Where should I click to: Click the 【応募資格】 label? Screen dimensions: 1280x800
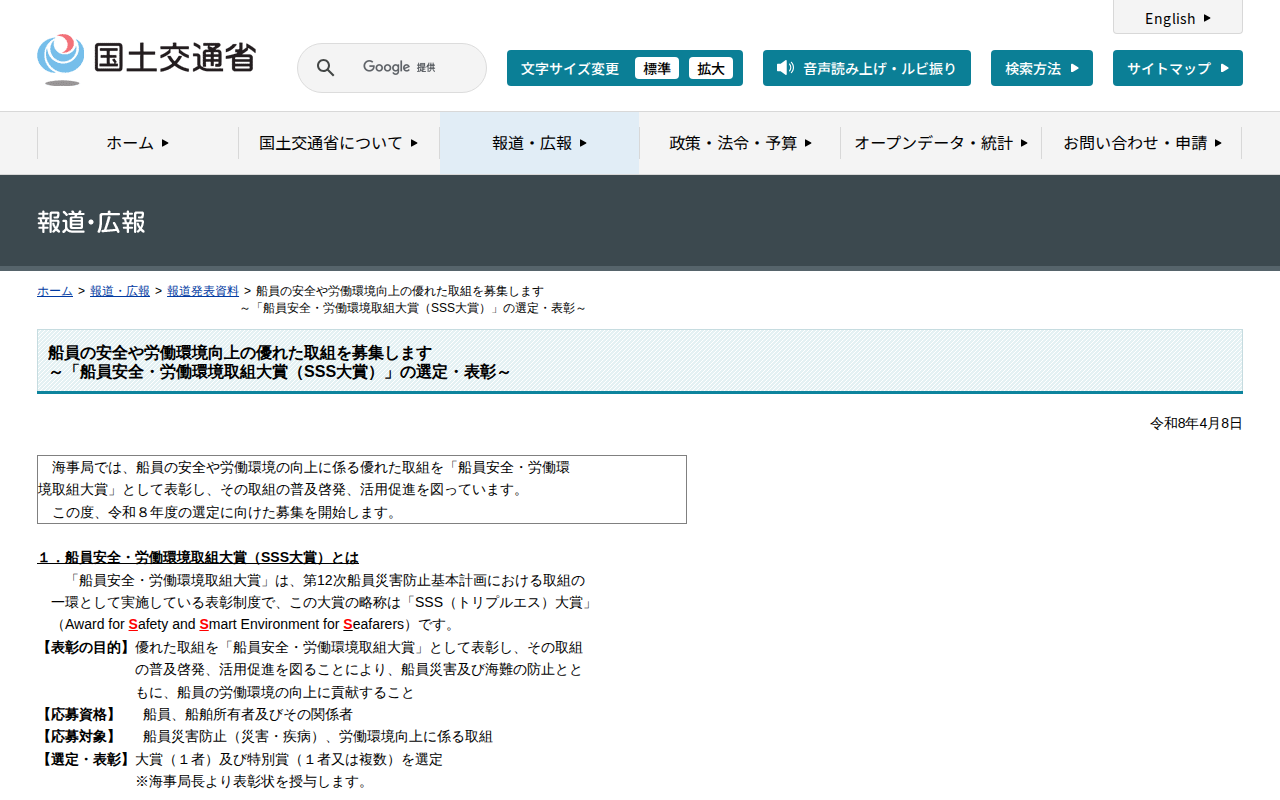tap(77, 714)
